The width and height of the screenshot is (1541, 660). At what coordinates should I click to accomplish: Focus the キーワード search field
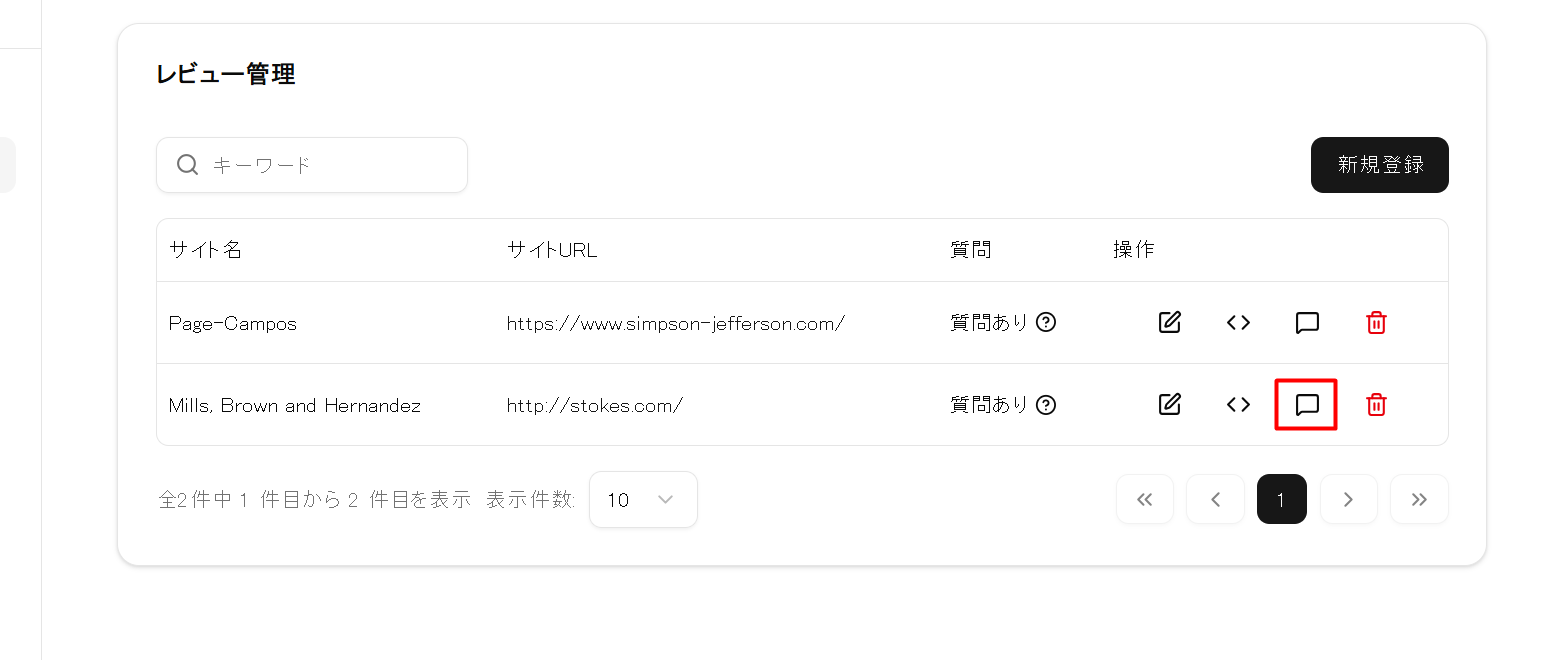click(330, 165)
